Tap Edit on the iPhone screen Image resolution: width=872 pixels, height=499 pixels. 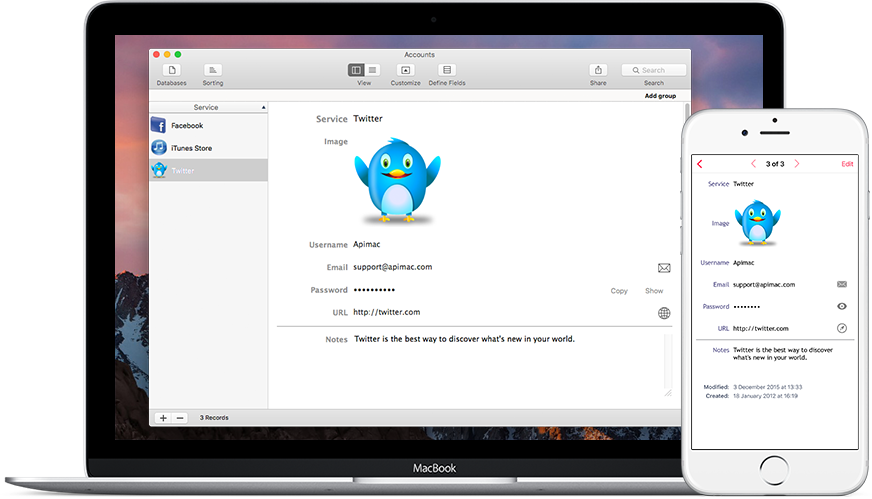coord(847,164)
